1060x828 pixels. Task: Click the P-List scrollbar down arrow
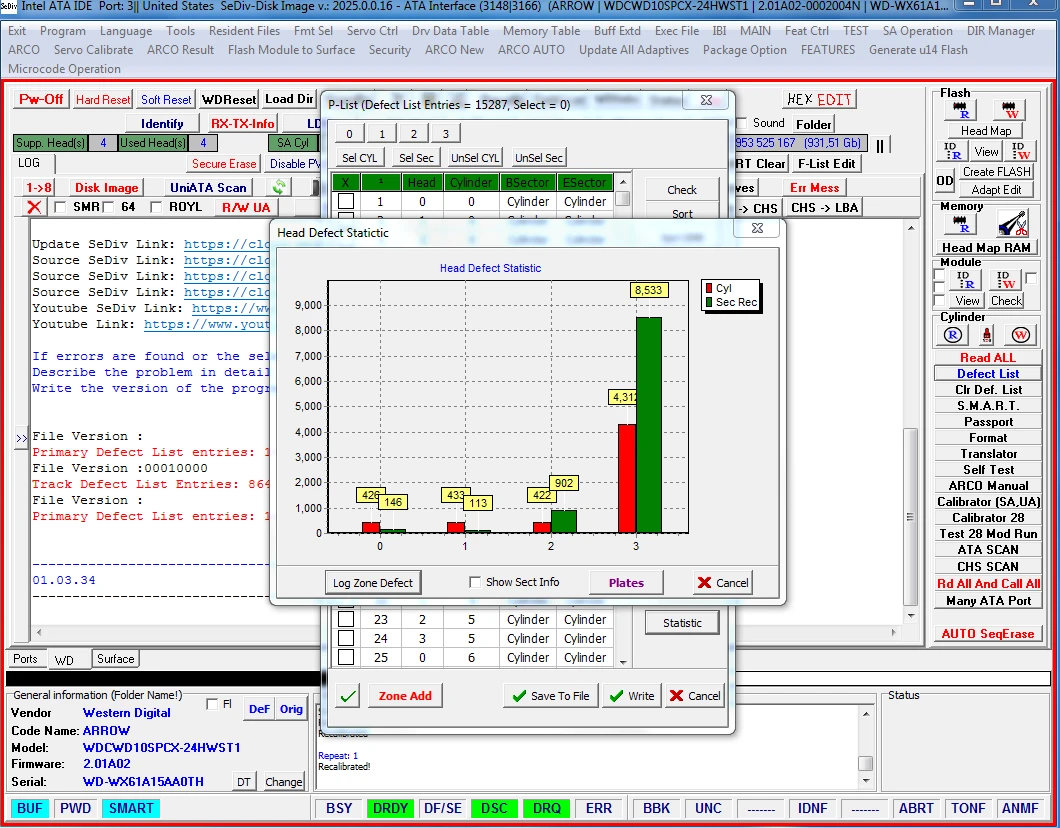coord(623,662)
